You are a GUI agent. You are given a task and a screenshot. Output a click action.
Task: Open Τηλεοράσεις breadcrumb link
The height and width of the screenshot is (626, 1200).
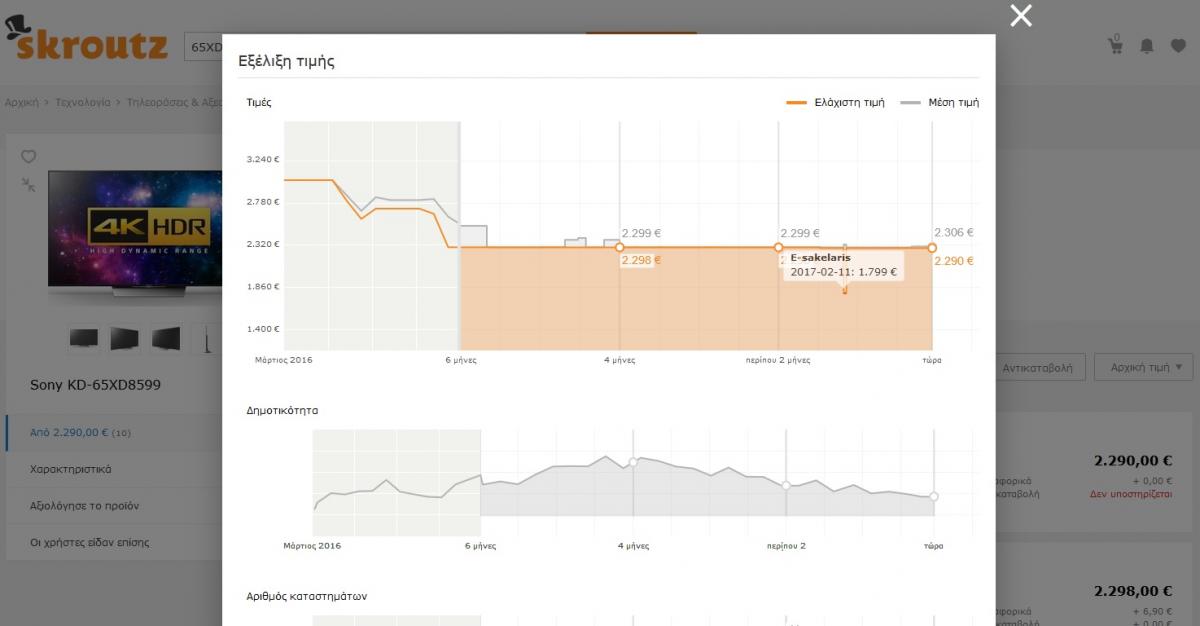coord(174,102)
